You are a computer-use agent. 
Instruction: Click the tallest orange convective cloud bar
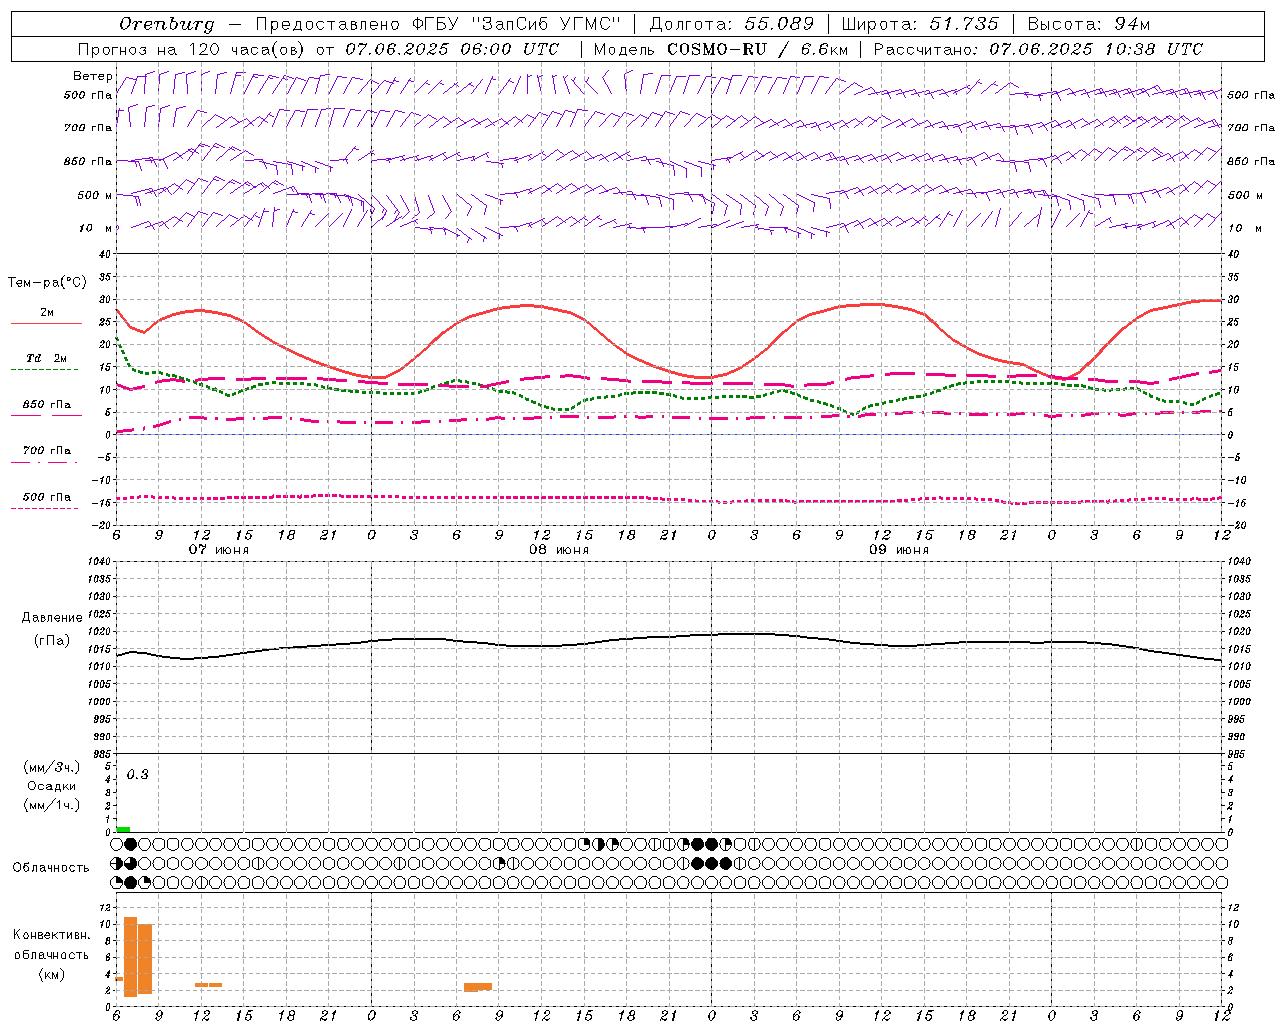(130, 957)
